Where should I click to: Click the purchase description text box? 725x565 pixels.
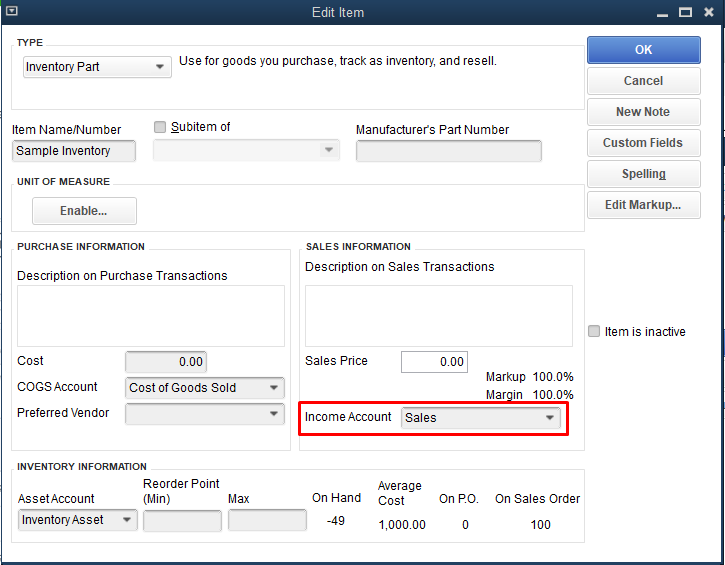pyautogui.click(x=150, y=316)
